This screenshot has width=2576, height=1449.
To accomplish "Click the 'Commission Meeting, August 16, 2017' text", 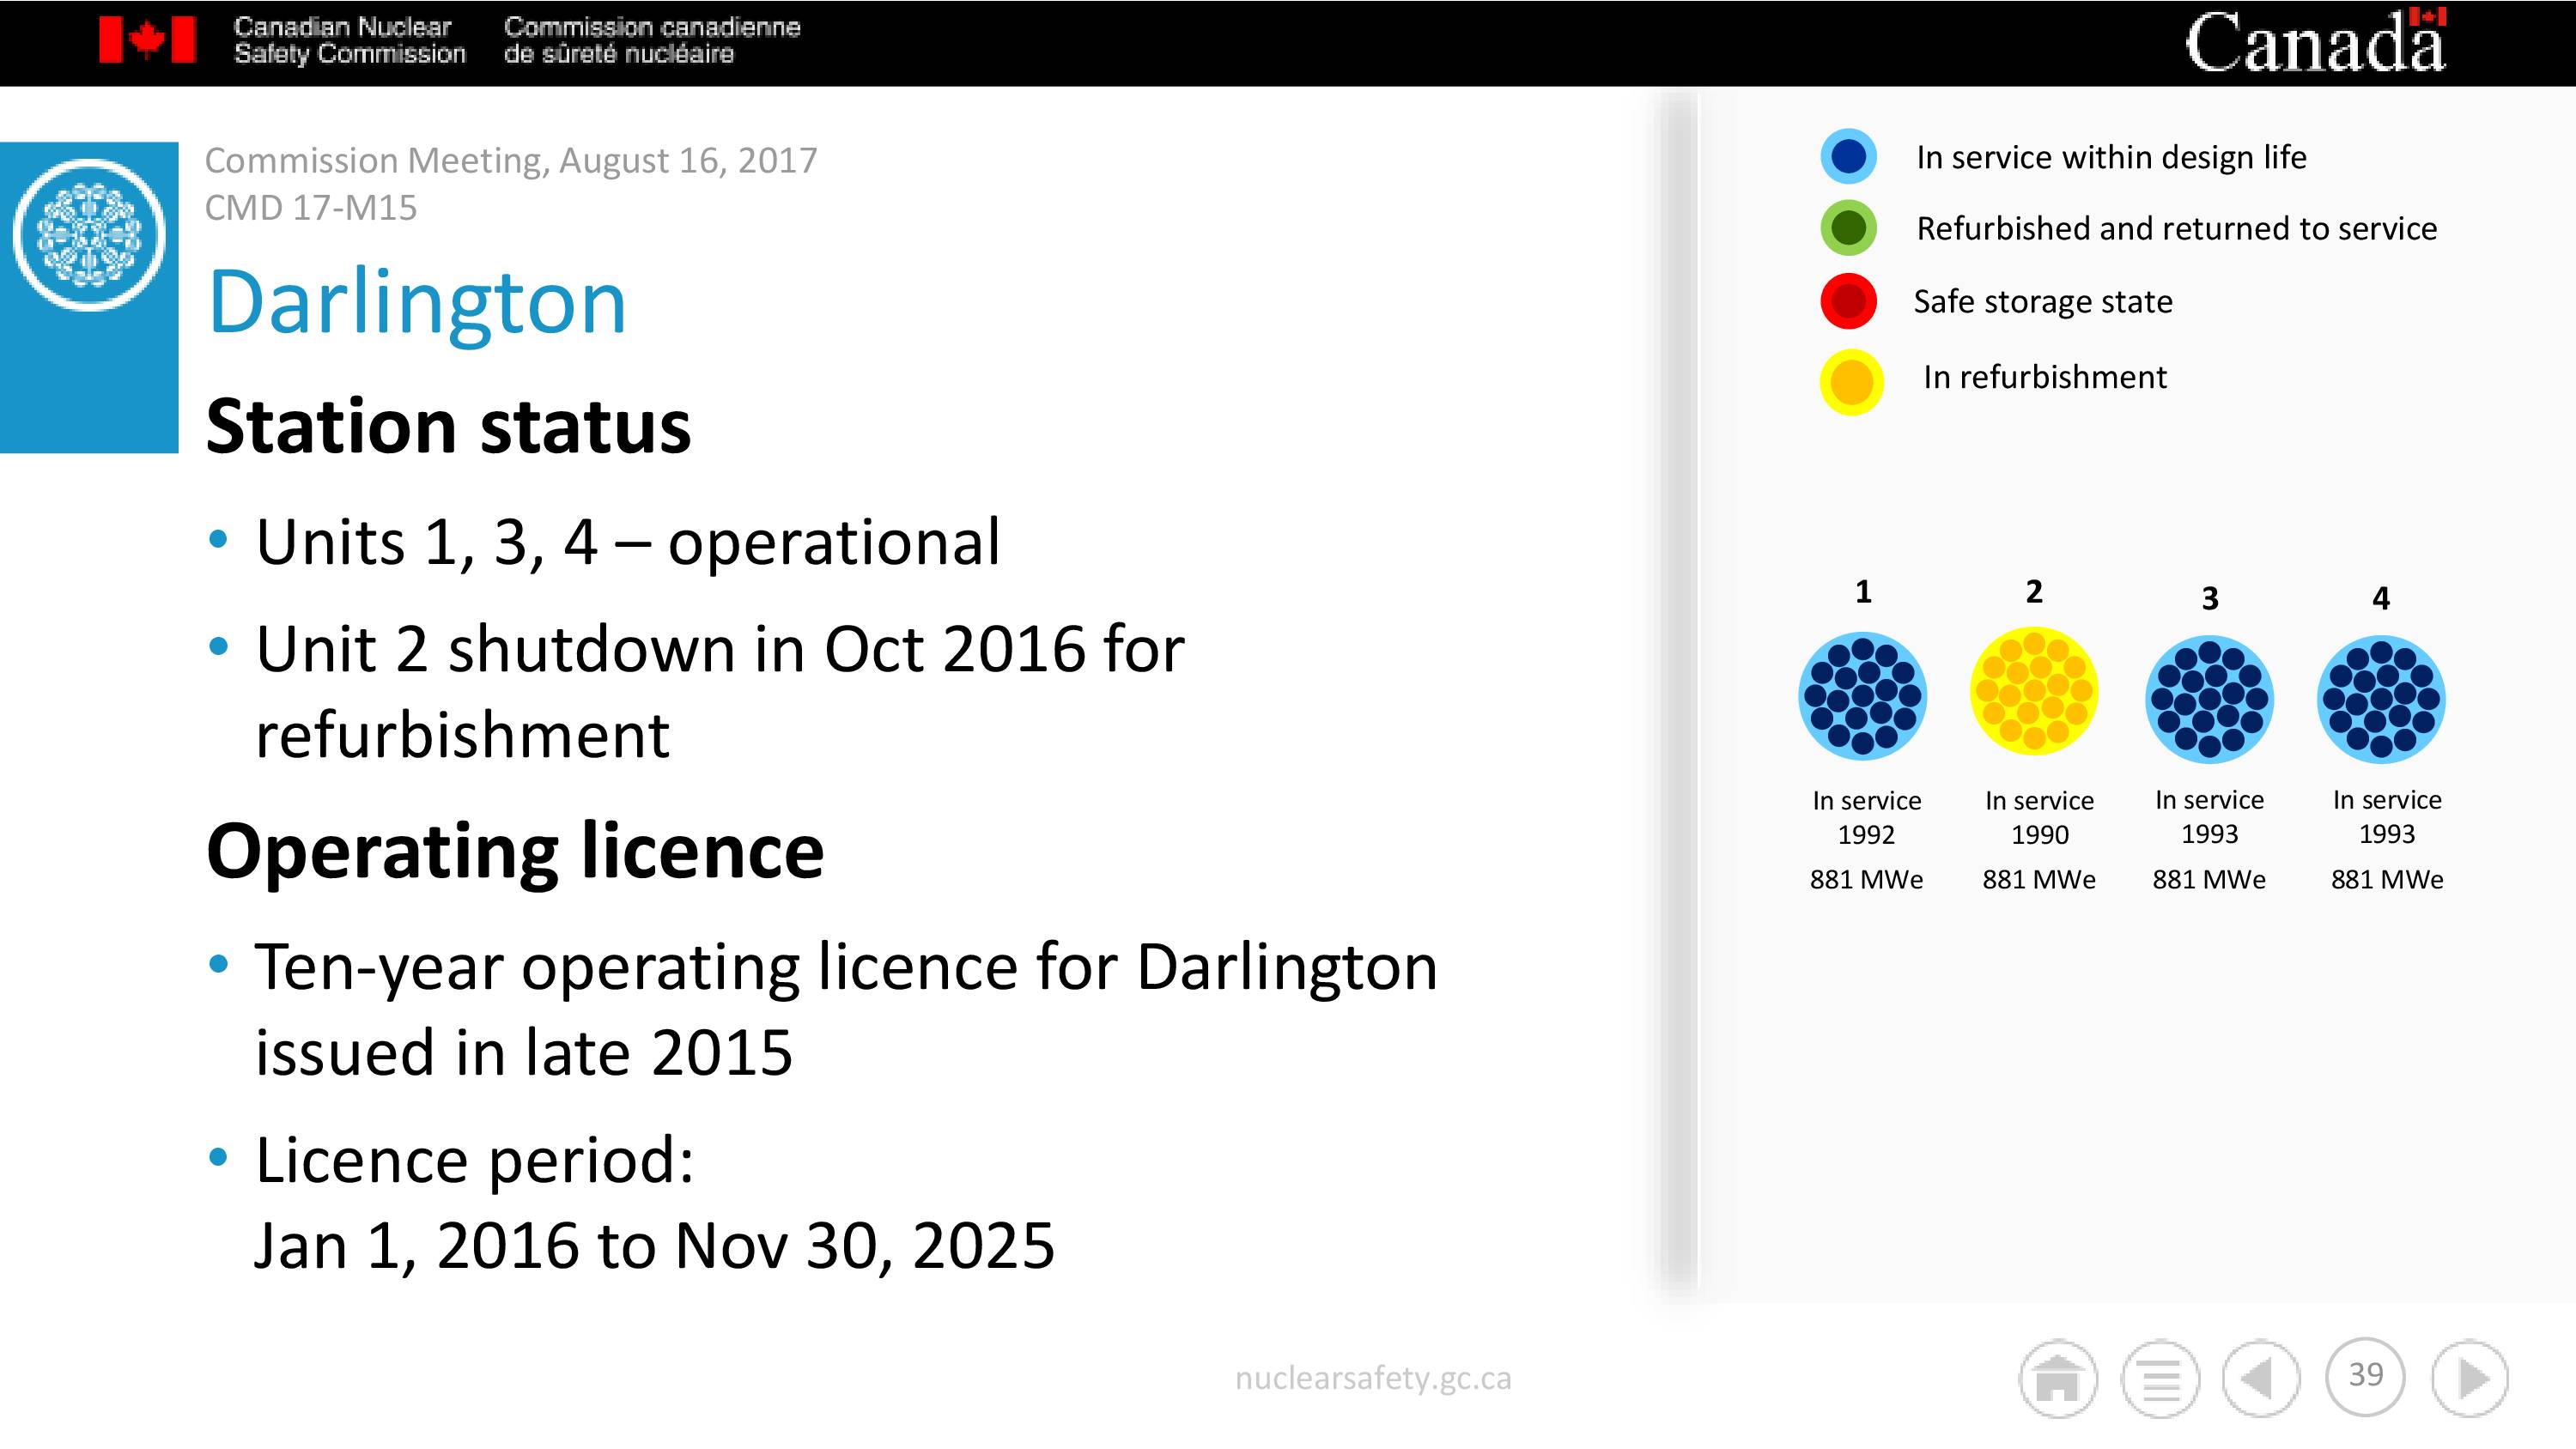I will 511,160.
